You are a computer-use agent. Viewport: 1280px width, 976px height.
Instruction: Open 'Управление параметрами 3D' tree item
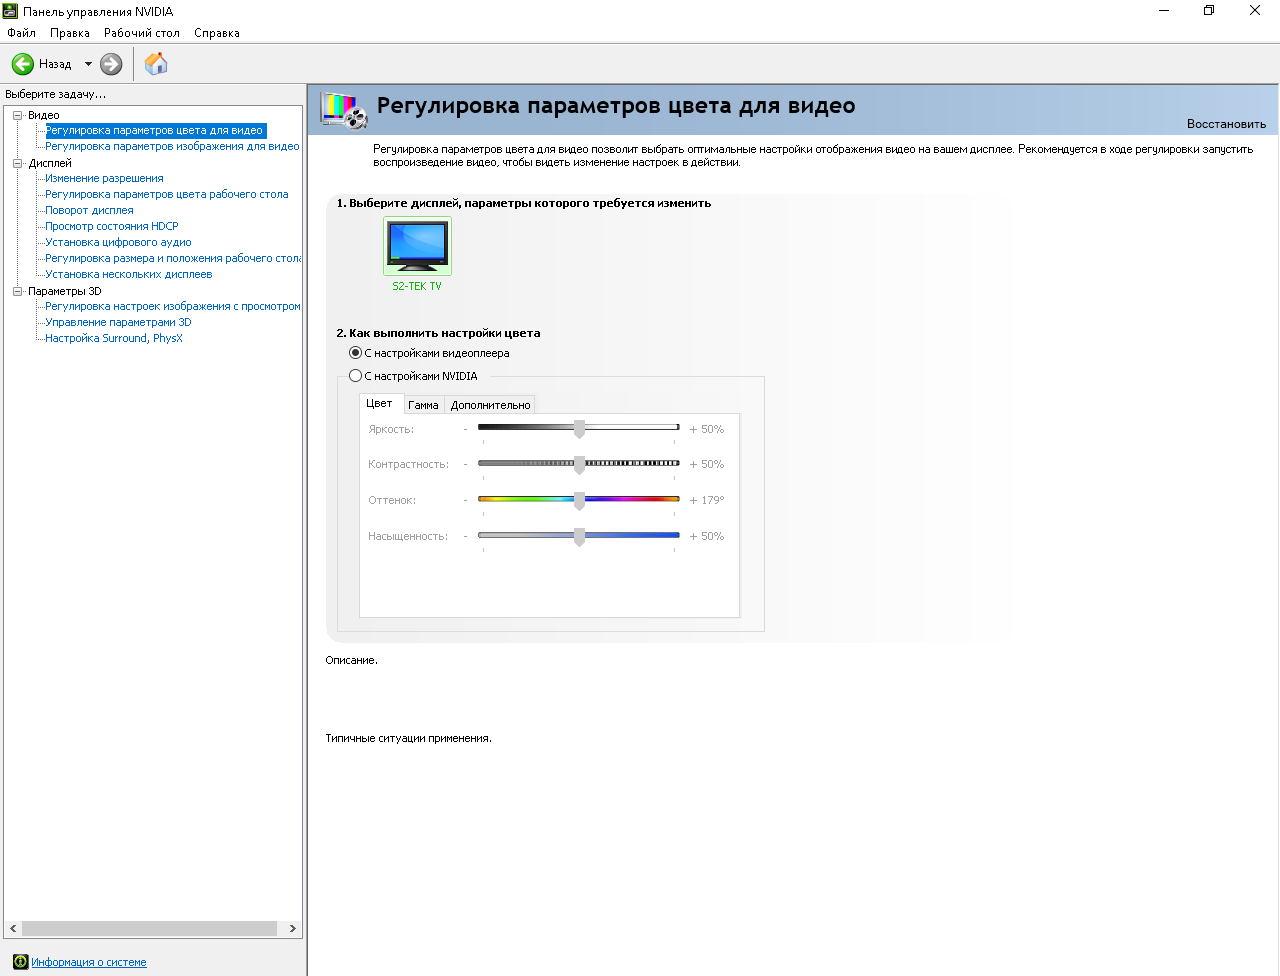click(118, 323)
